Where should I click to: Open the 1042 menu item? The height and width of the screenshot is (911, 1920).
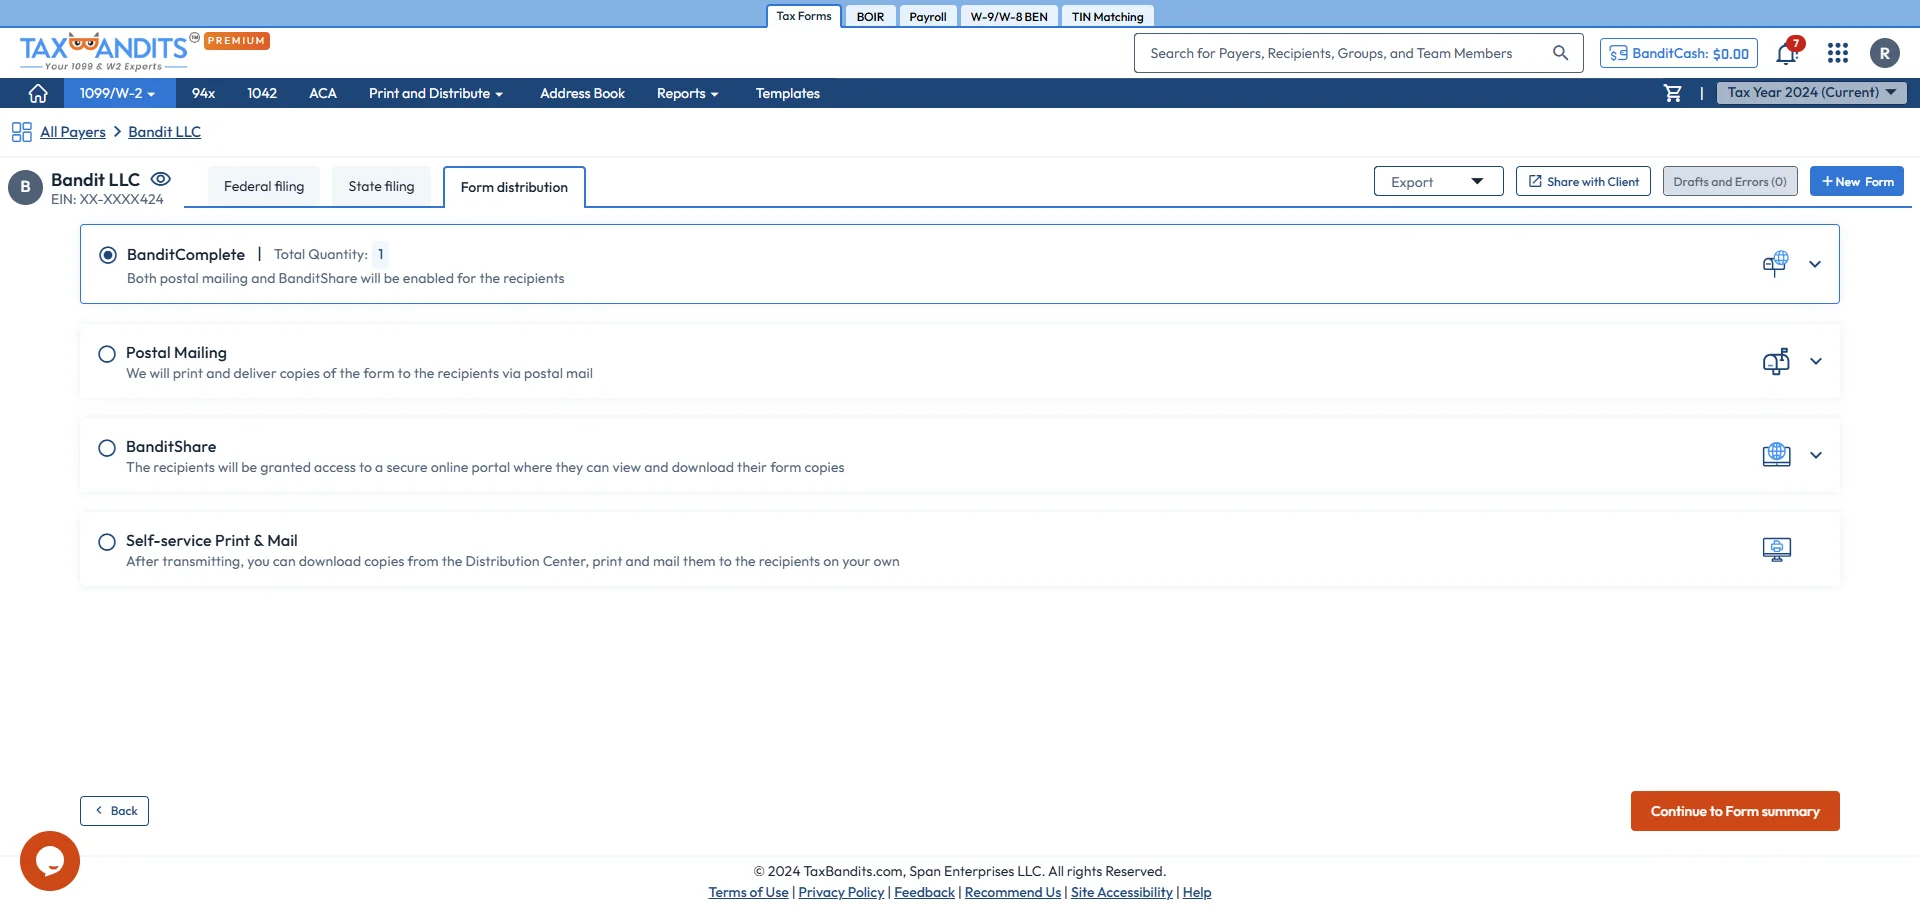click(x=262, y=93)
